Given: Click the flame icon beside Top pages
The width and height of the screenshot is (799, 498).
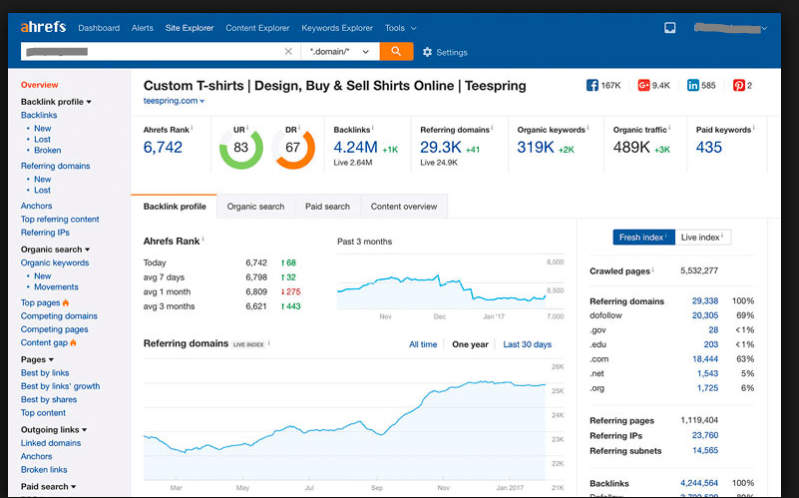Looking at the screenshot, I should coord(66,303).
